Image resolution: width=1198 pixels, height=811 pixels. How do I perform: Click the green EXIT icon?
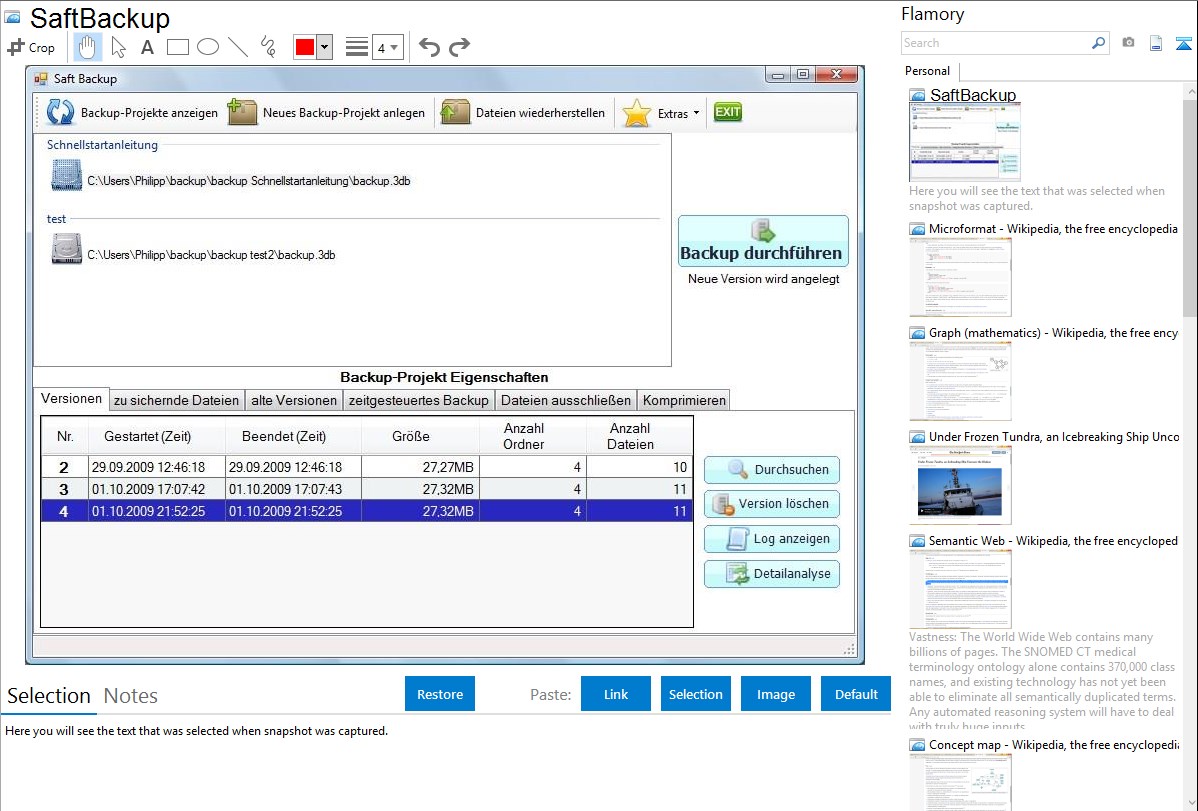[x=727, y=112]
